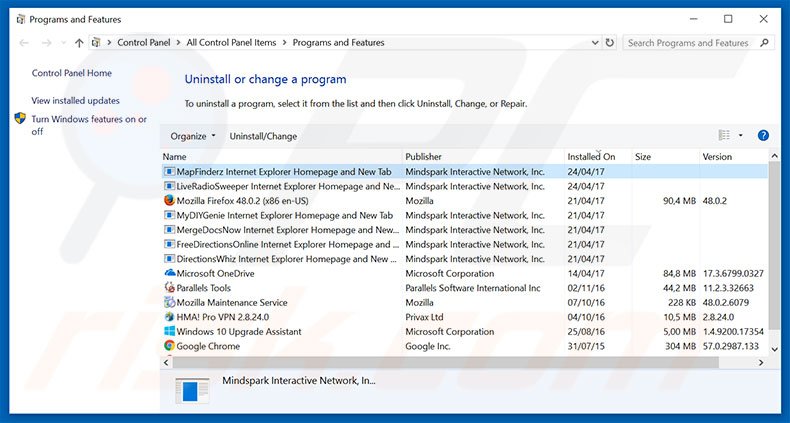Click the address bar Control Panel icon

click(96, 43)
